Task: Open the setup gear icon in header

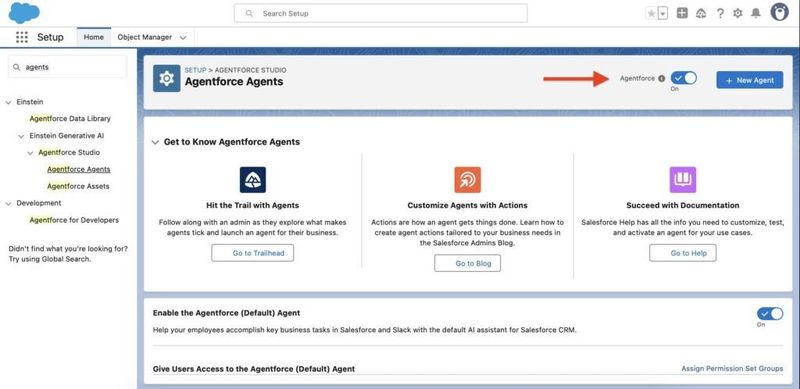Action: tap(738, 14)
